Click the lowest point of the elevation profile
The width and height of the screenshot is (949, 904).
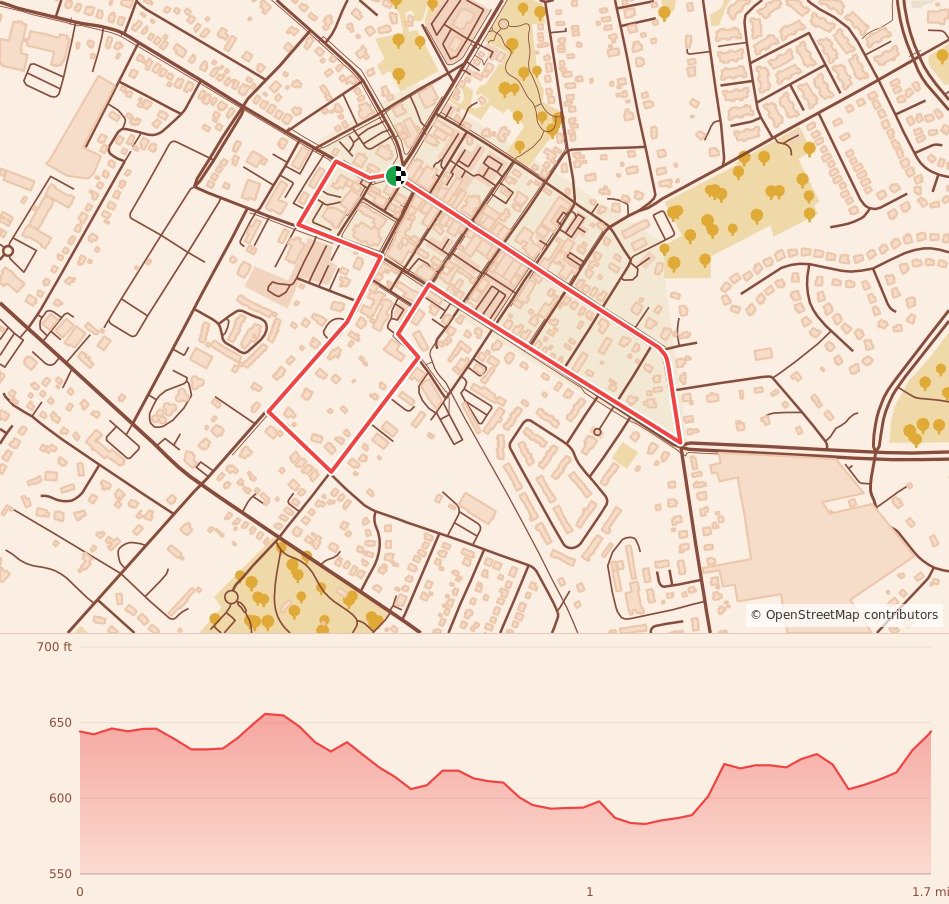(643, 824)
